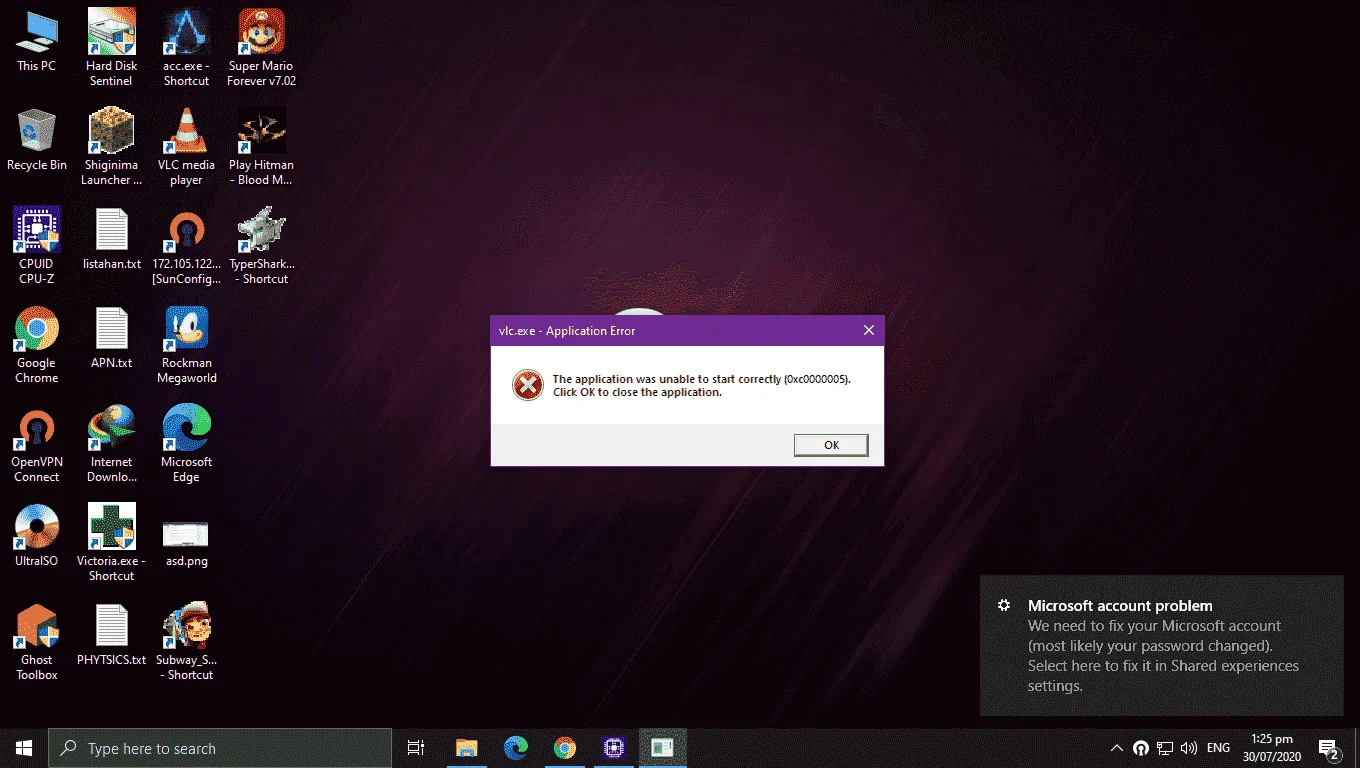Open Task View from the taskbar
Viewport: 1360px width, 768px height.
416,748
